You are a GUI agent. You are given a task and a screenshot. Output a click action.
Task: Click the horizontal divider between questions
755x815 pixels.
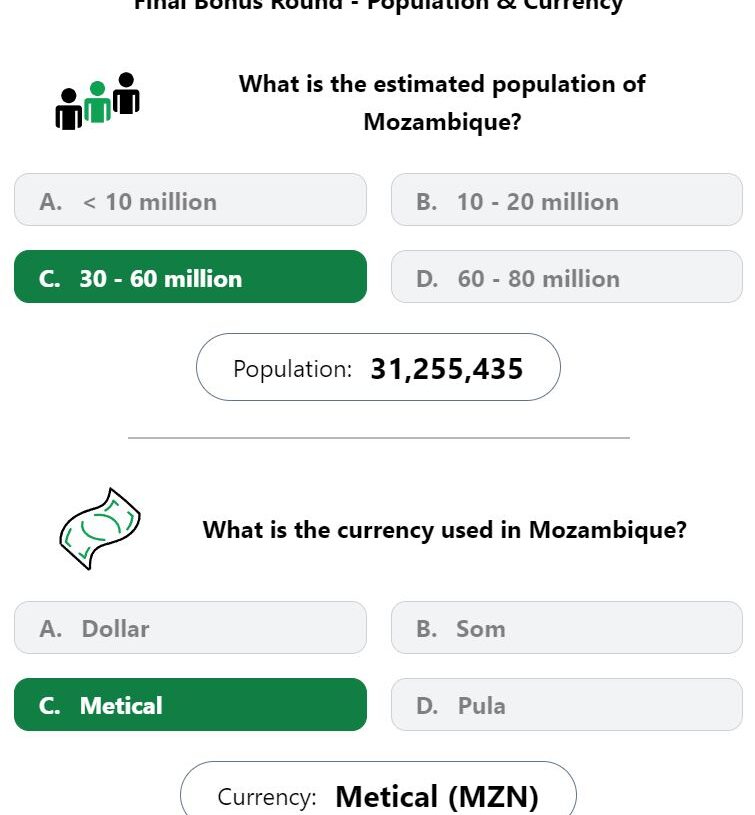pyautogui.click(x=379, y=438)
